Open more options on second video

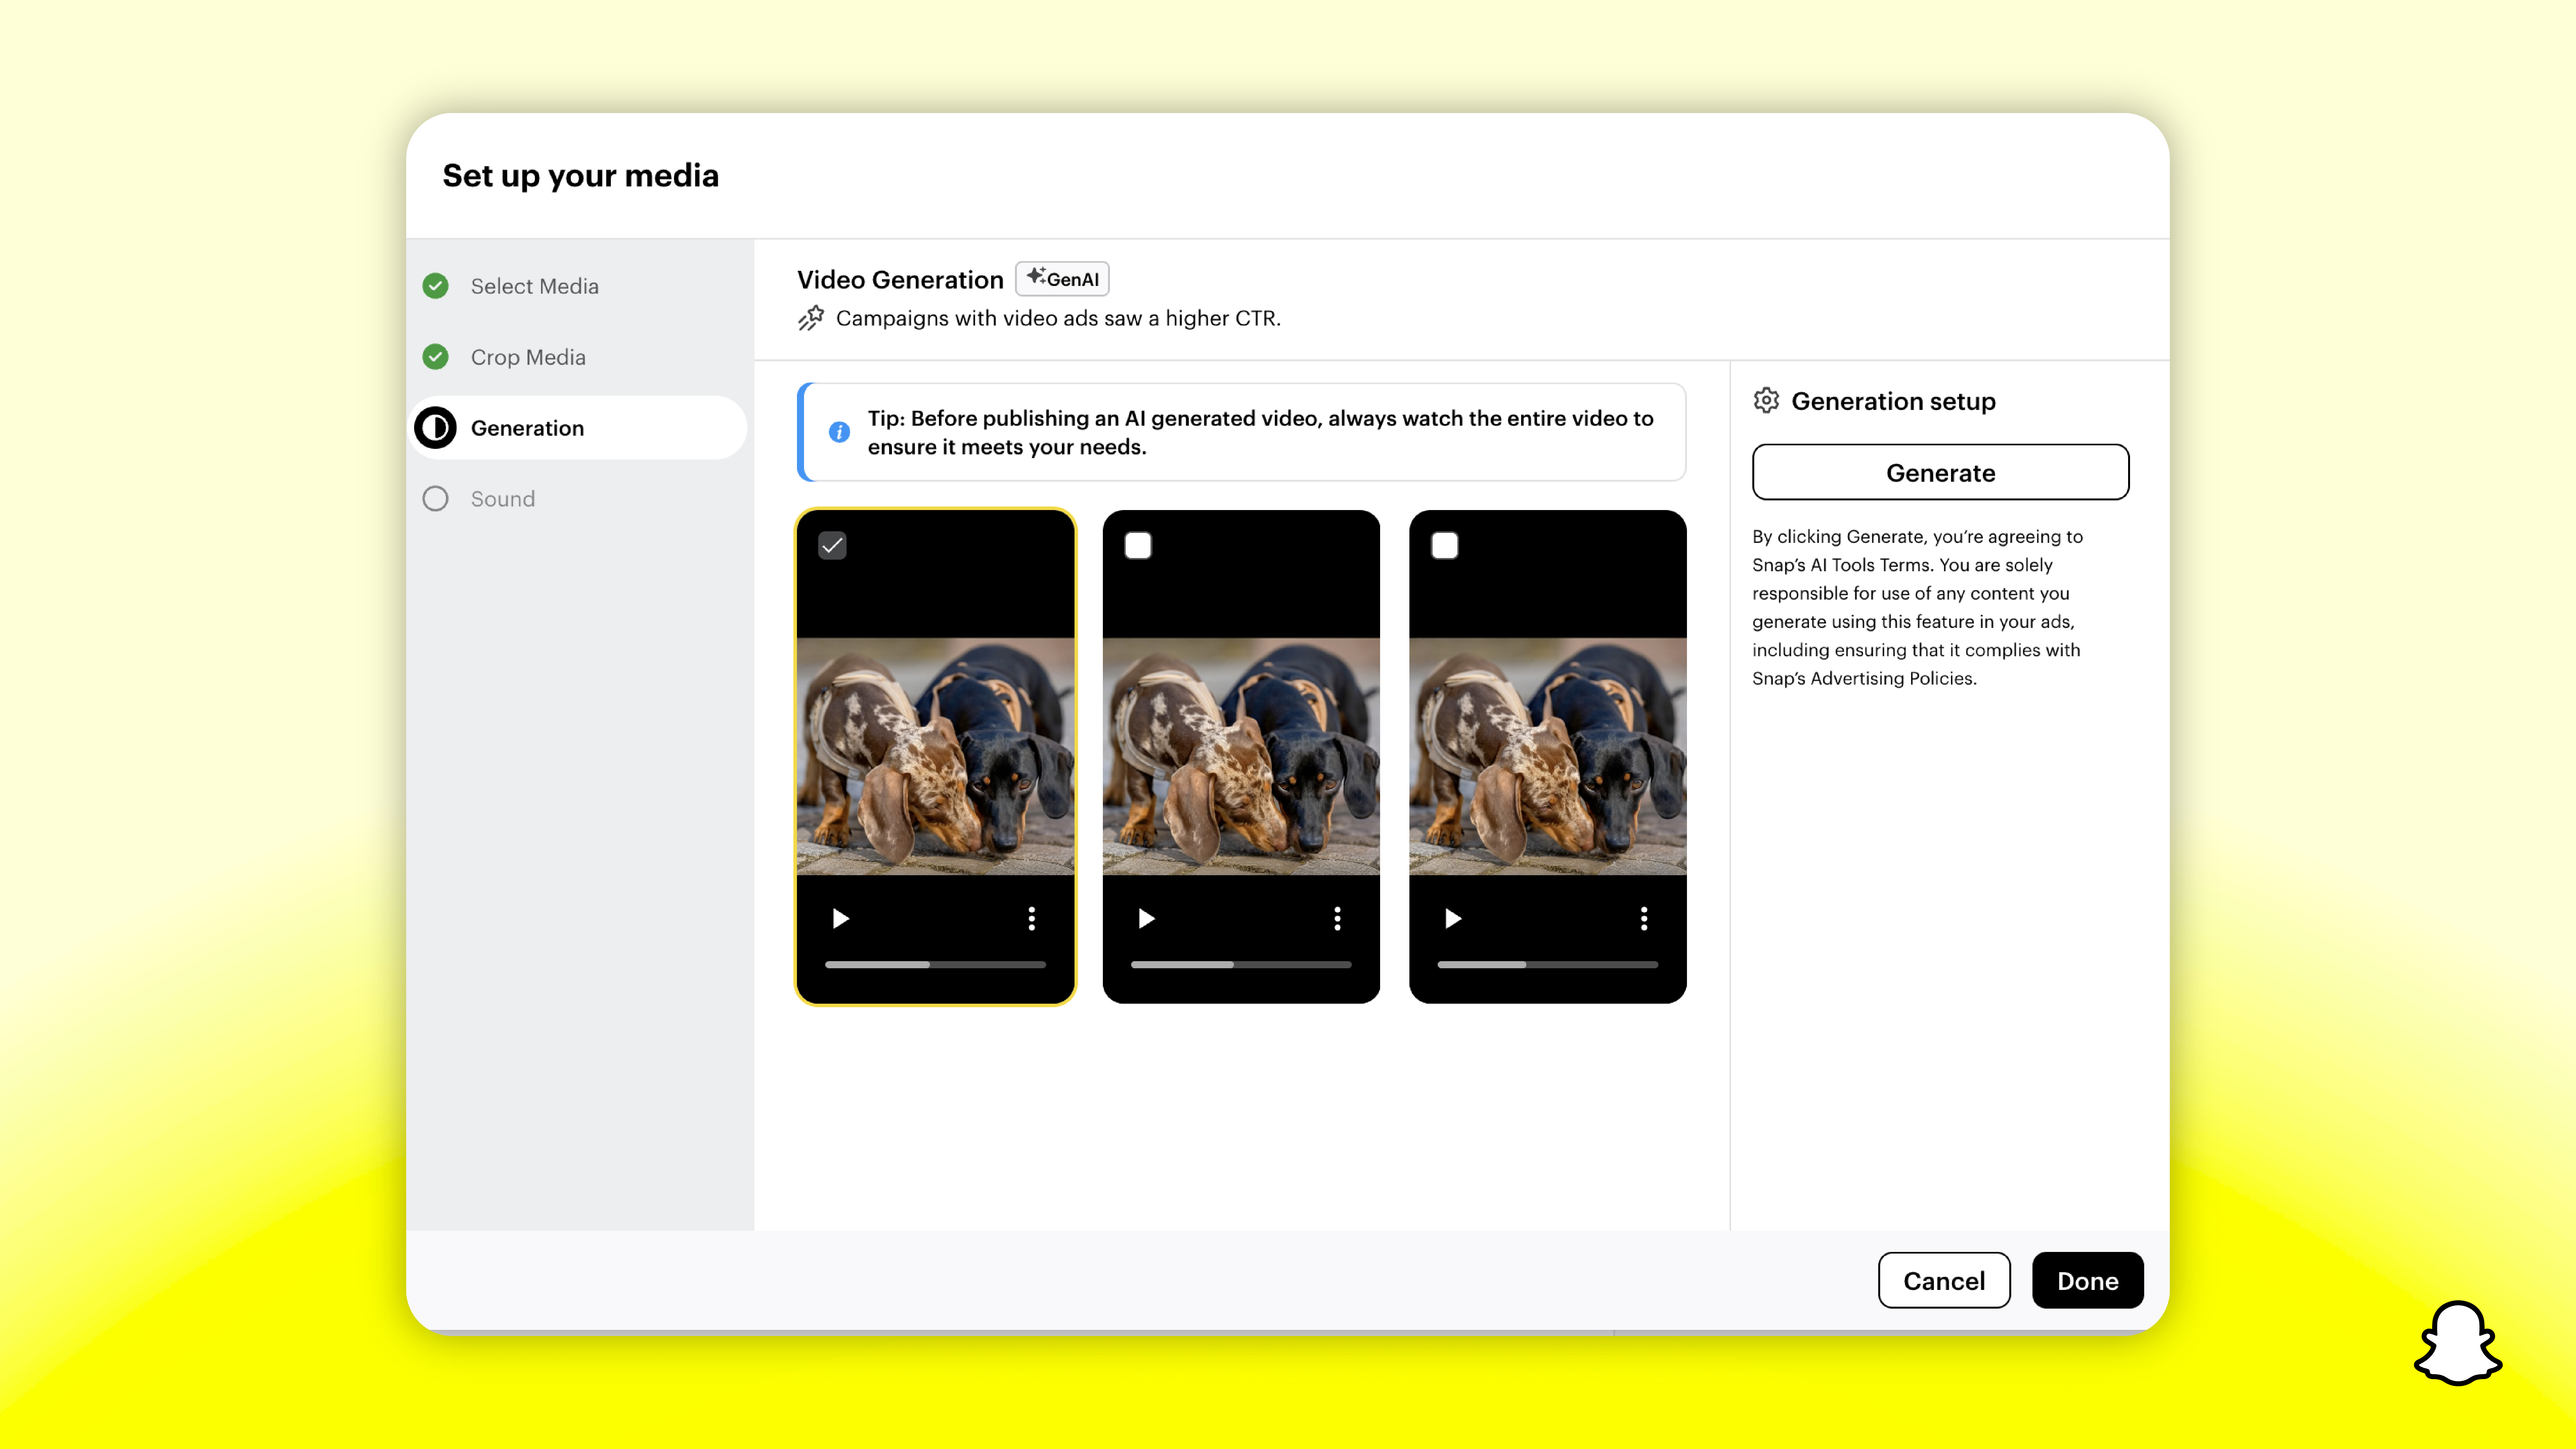point(1337,918)
